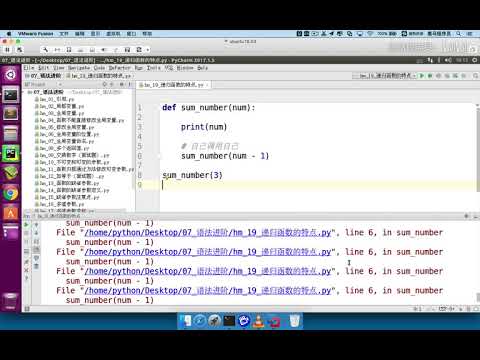Select the hm_19 editor tab
Image resolution: width=480 pixels, height=360 pixels.
[x=174, y=85]
